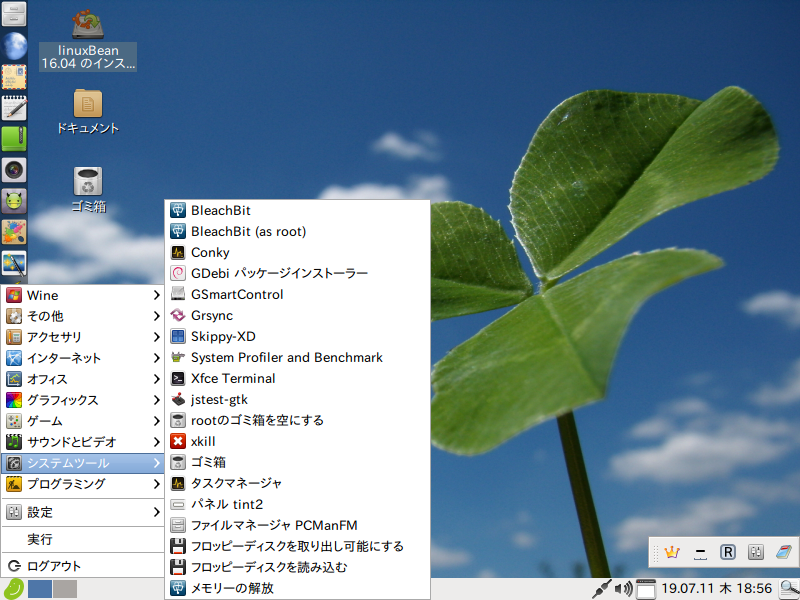Expand the サウンドとビデオ submenu
The image size is (800, 600).
83,442
